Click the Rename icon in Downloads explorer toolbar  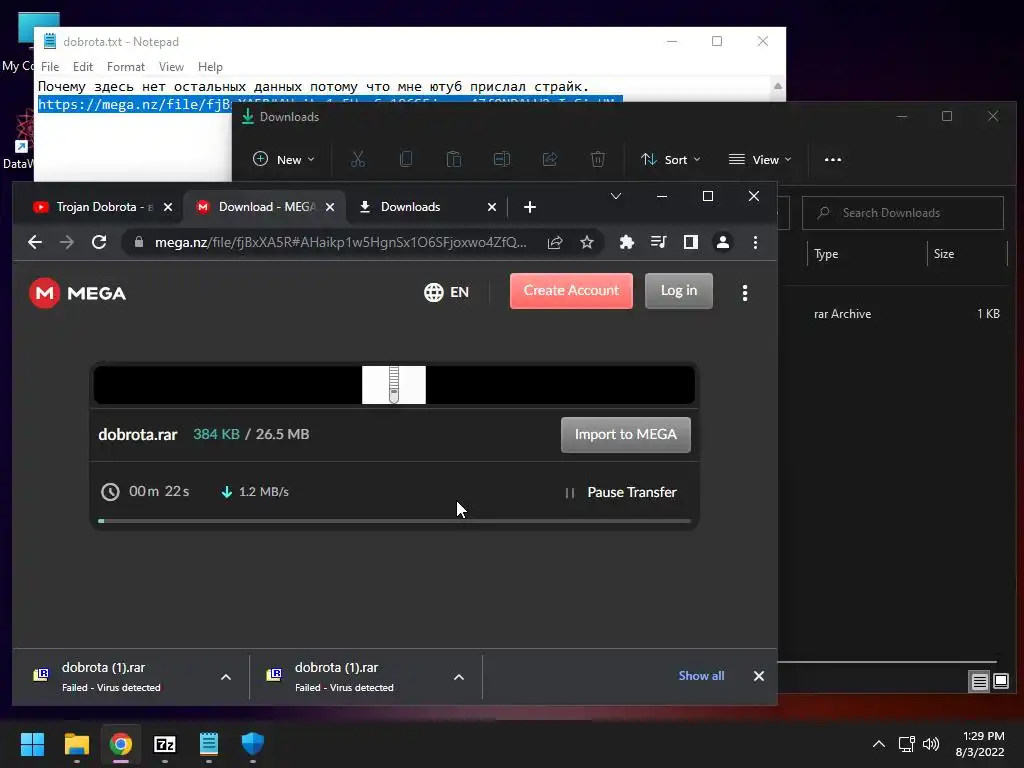(502, 159)
